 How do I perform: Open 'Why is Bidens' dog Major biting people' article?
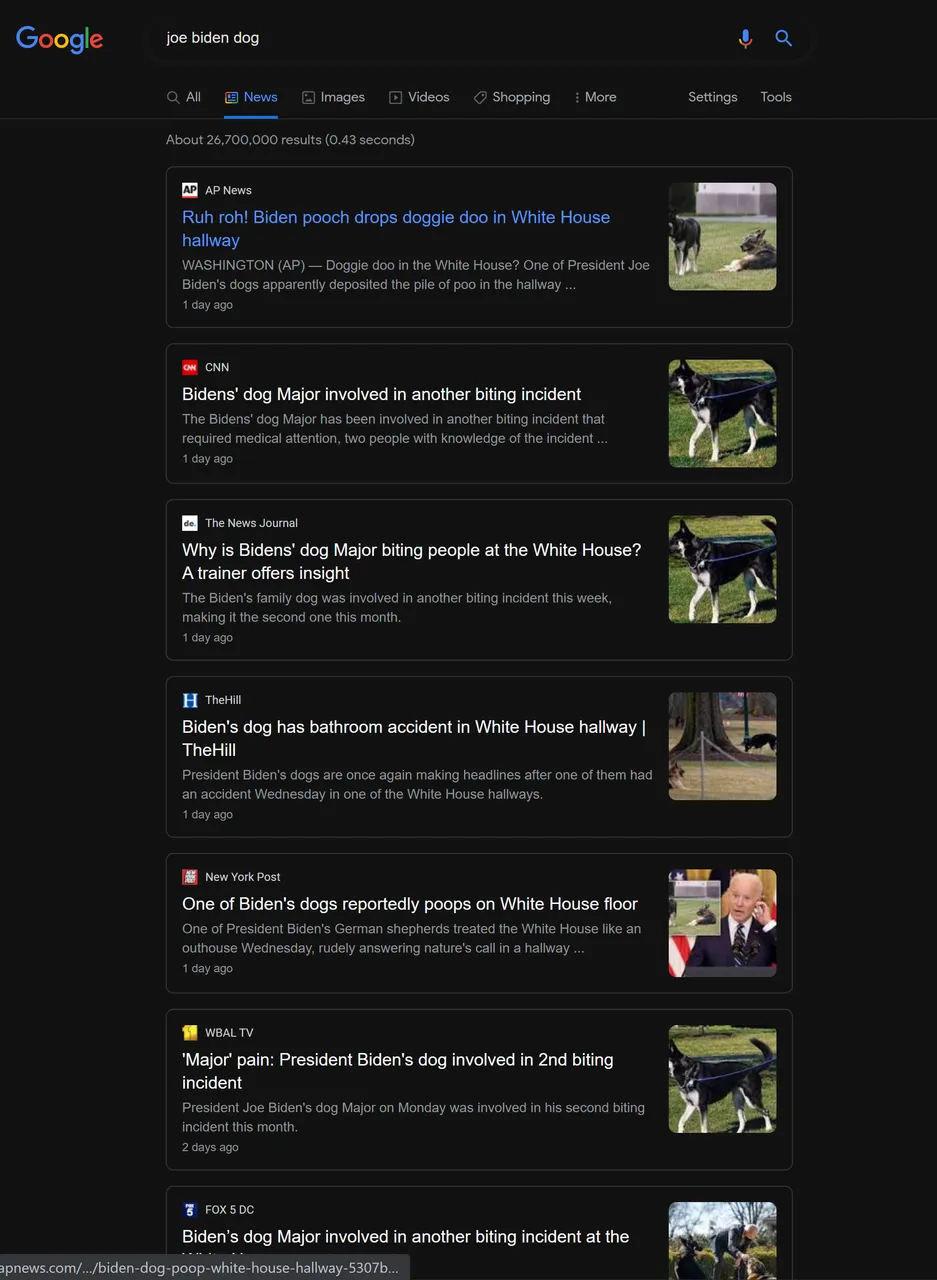(412, 561)
